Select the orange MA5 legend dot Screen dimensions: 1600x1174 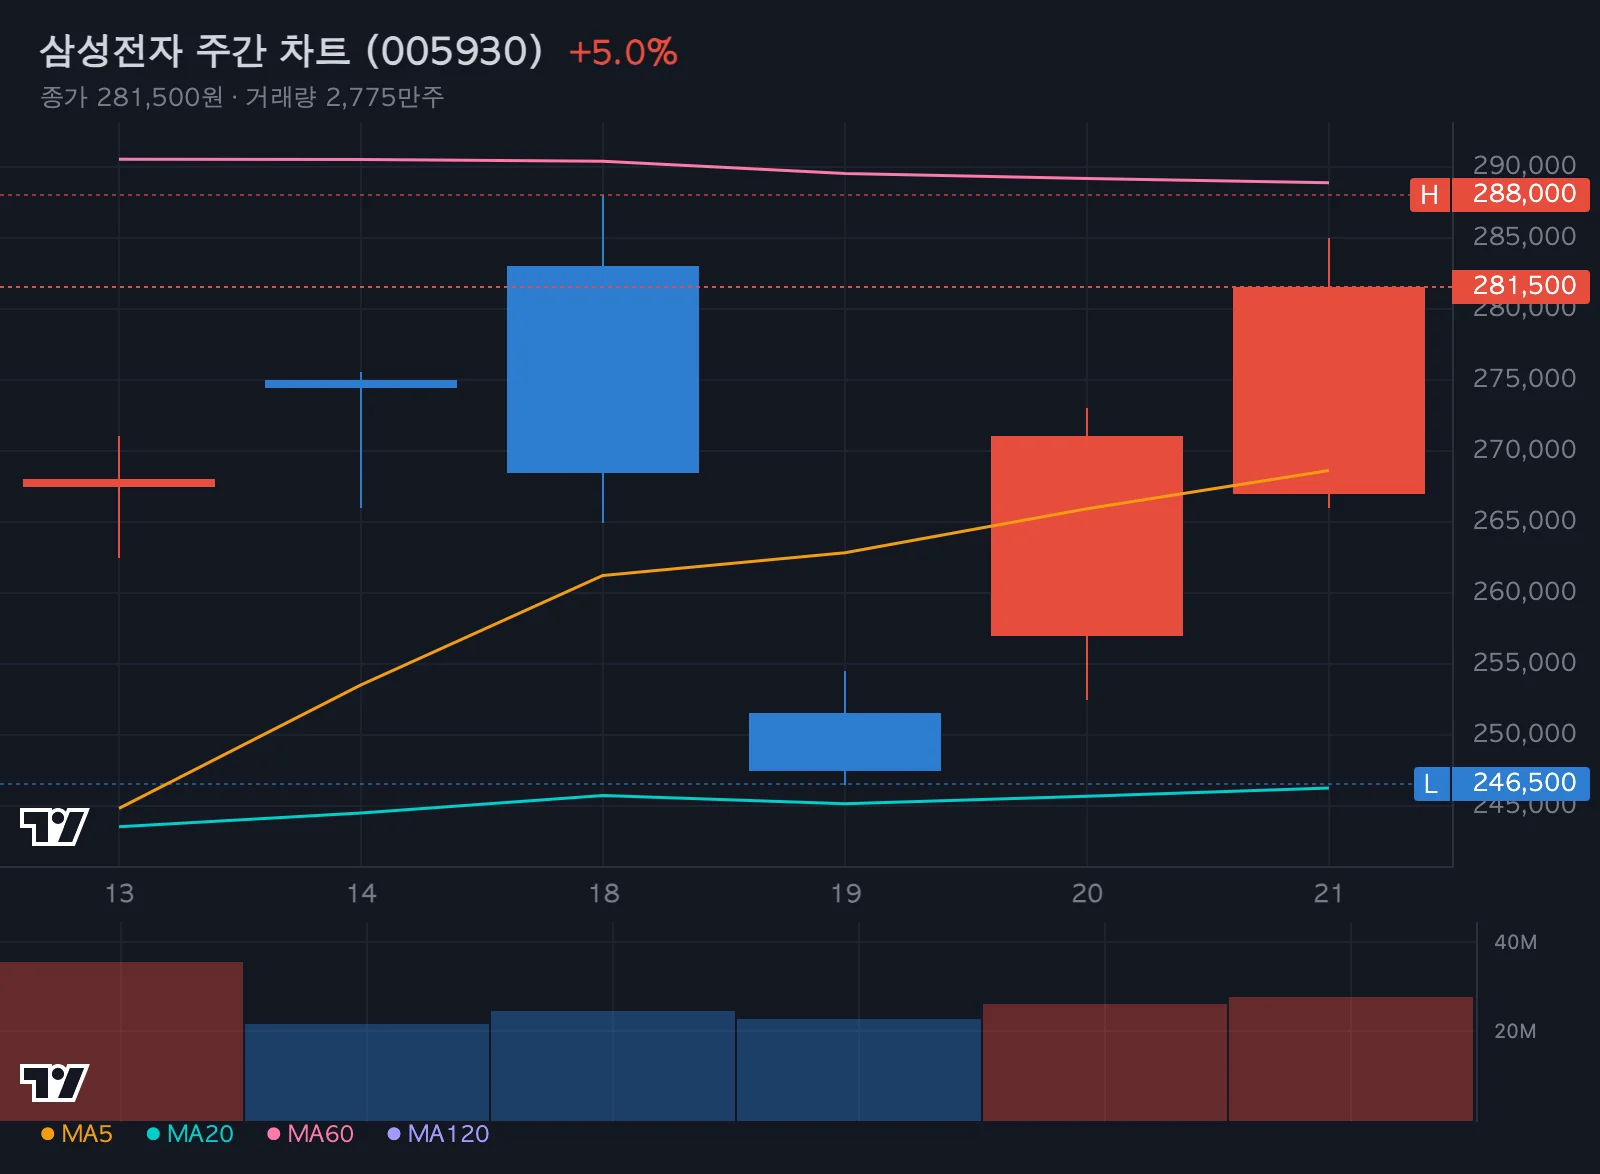click(x=47, y=1134)
